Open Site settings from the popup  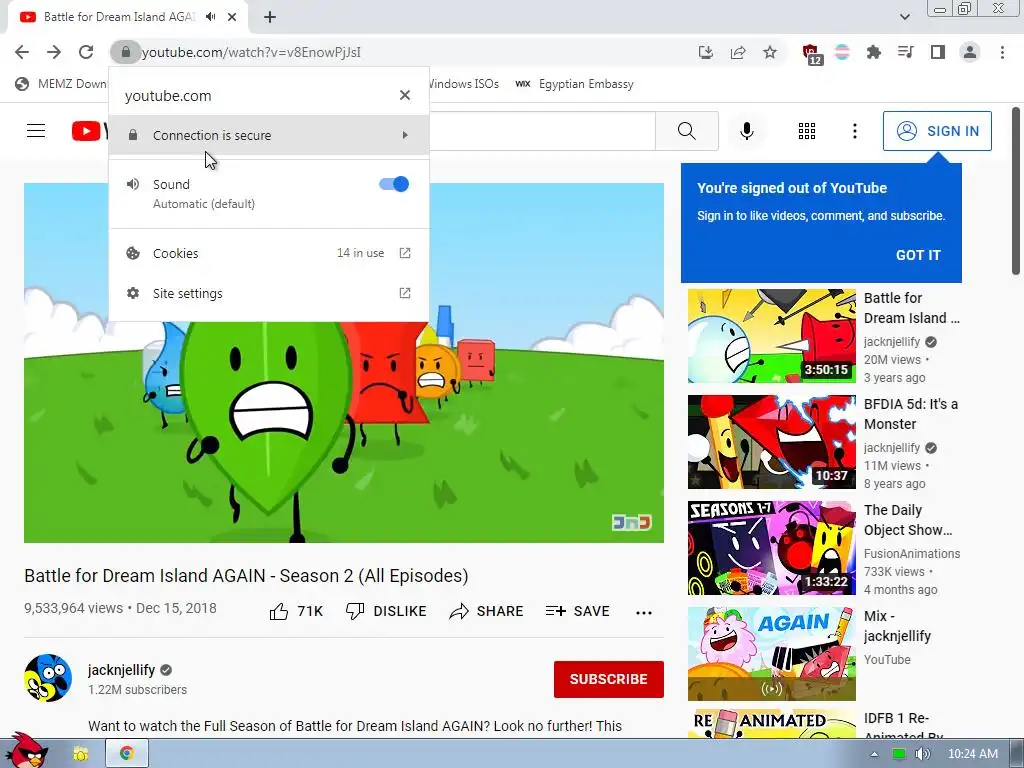268,293
